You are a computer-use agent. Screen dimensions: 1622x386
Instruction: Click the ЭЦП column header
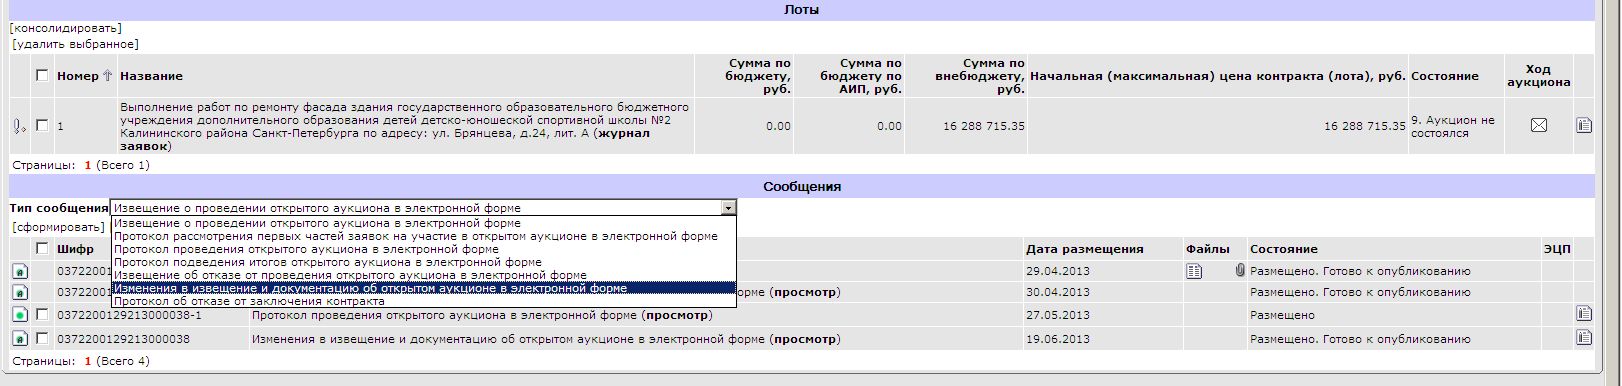click(1557, 249)
